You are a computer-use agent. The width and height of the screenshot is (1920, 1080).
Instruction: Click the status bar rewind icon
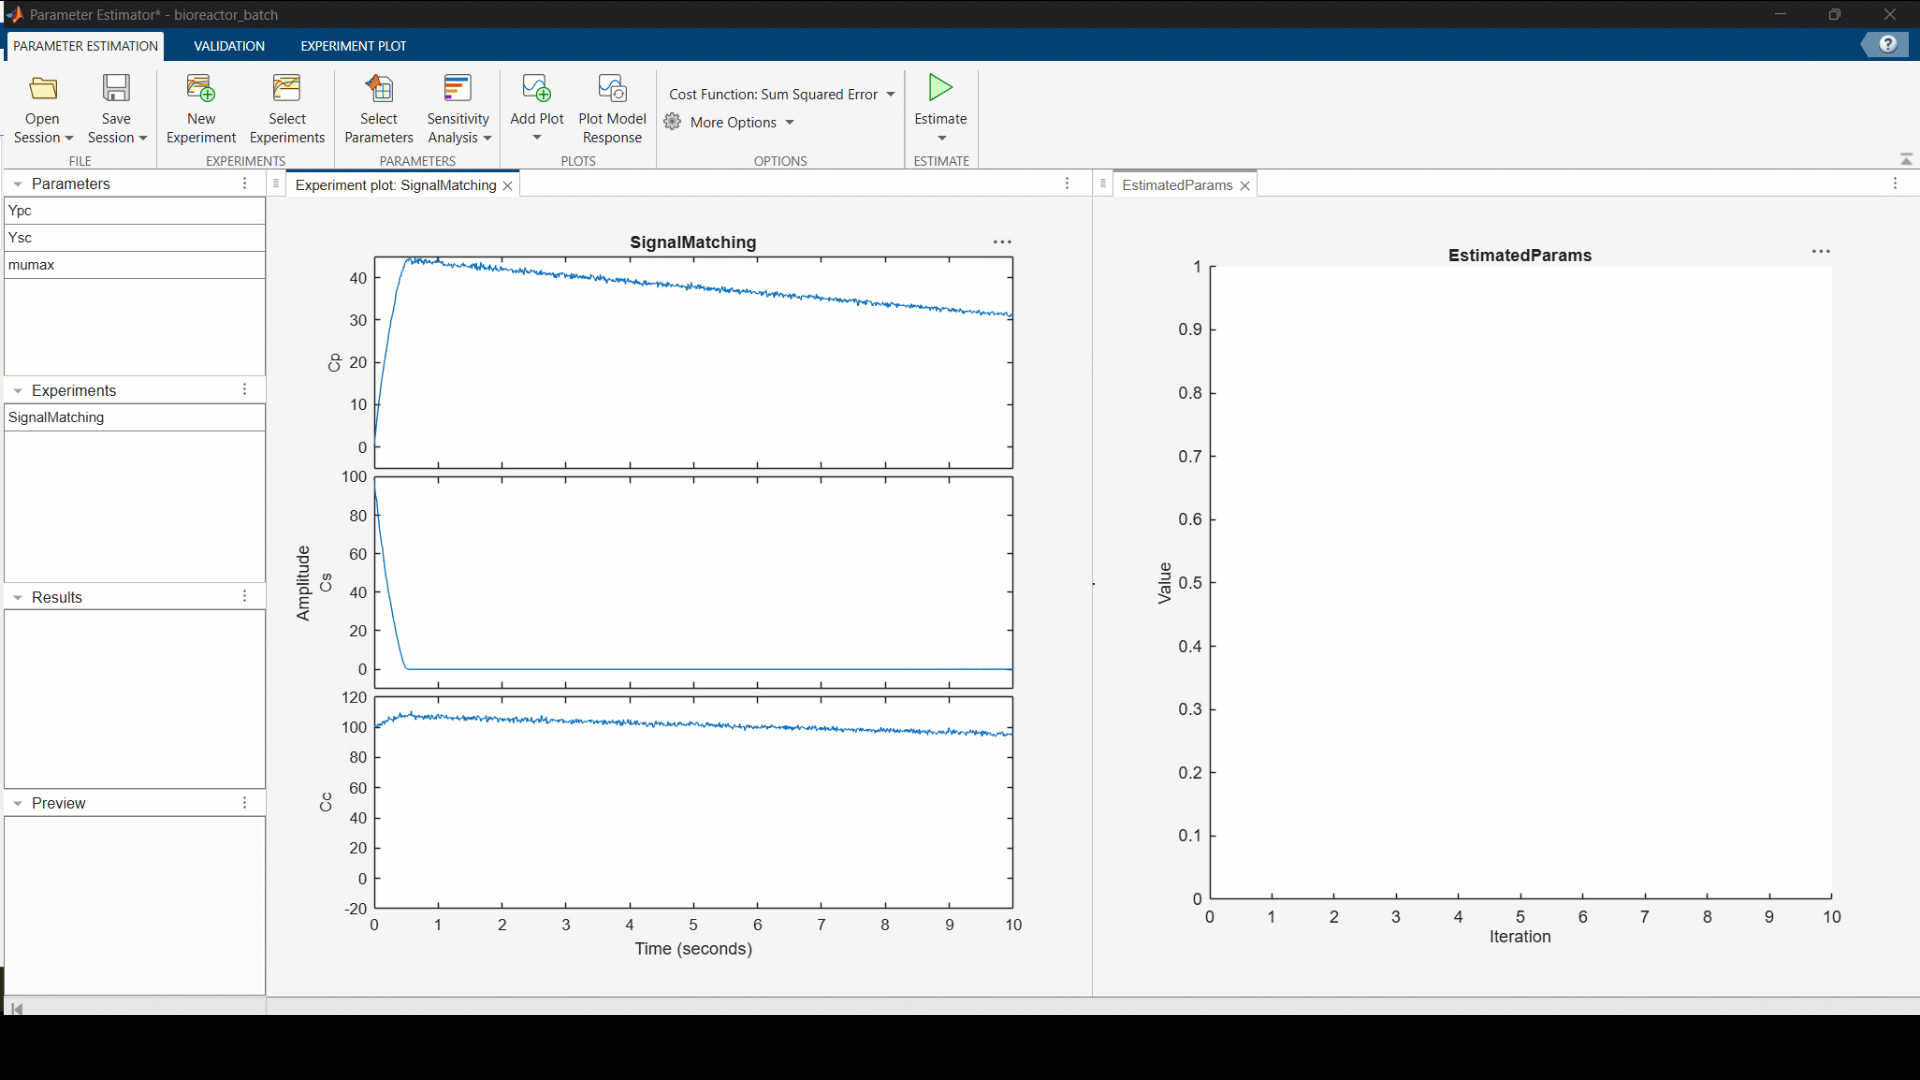click(17, 1008)
